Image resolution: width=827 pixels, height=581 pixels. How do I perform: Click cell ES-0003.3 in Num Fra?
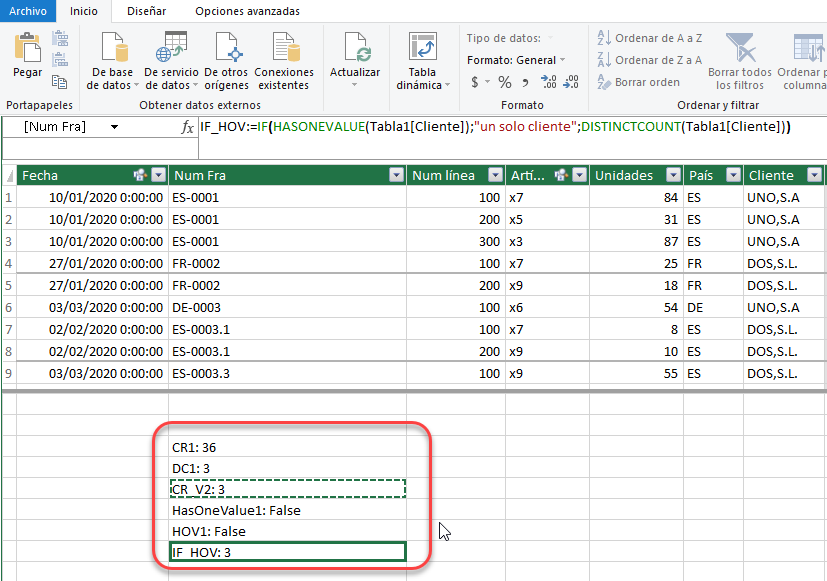point(287,373)
